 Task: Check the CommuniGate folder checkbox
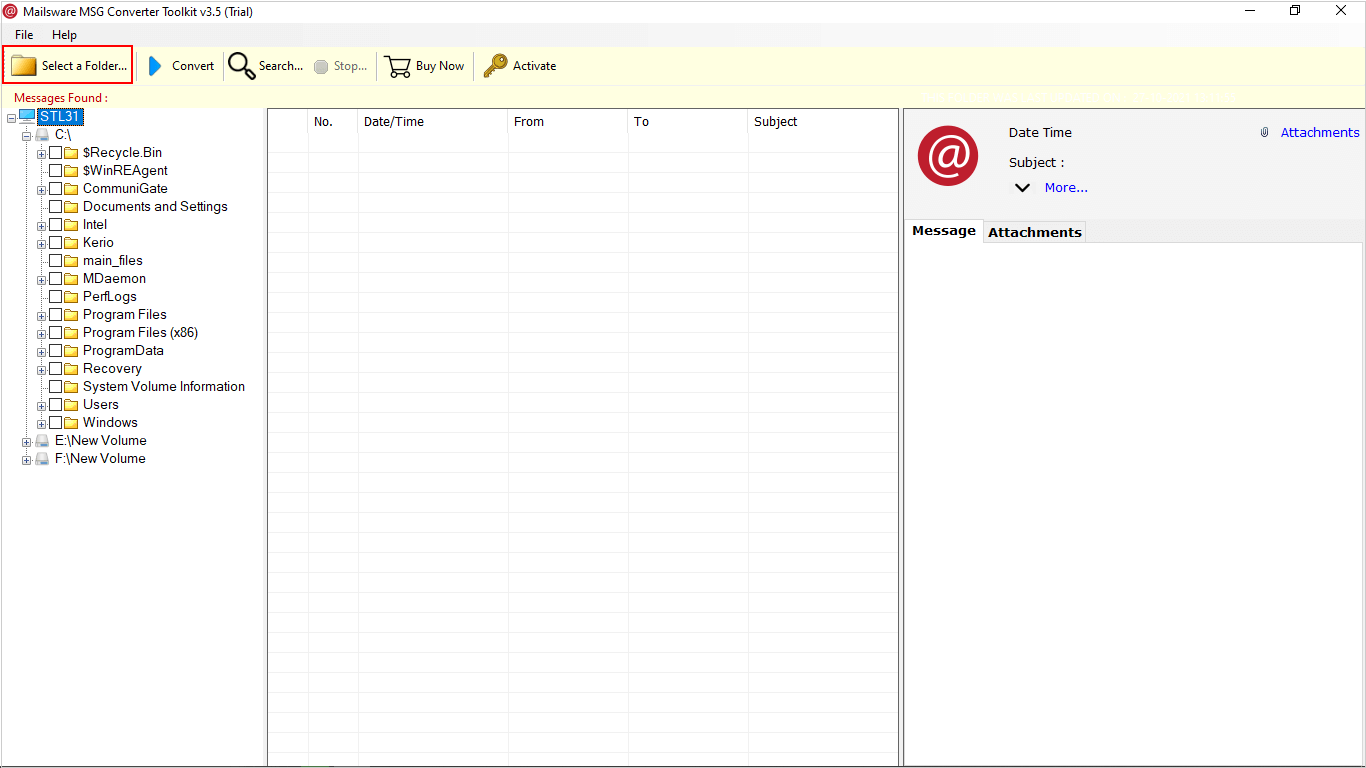pyautogui.click(x=56, y=189)
